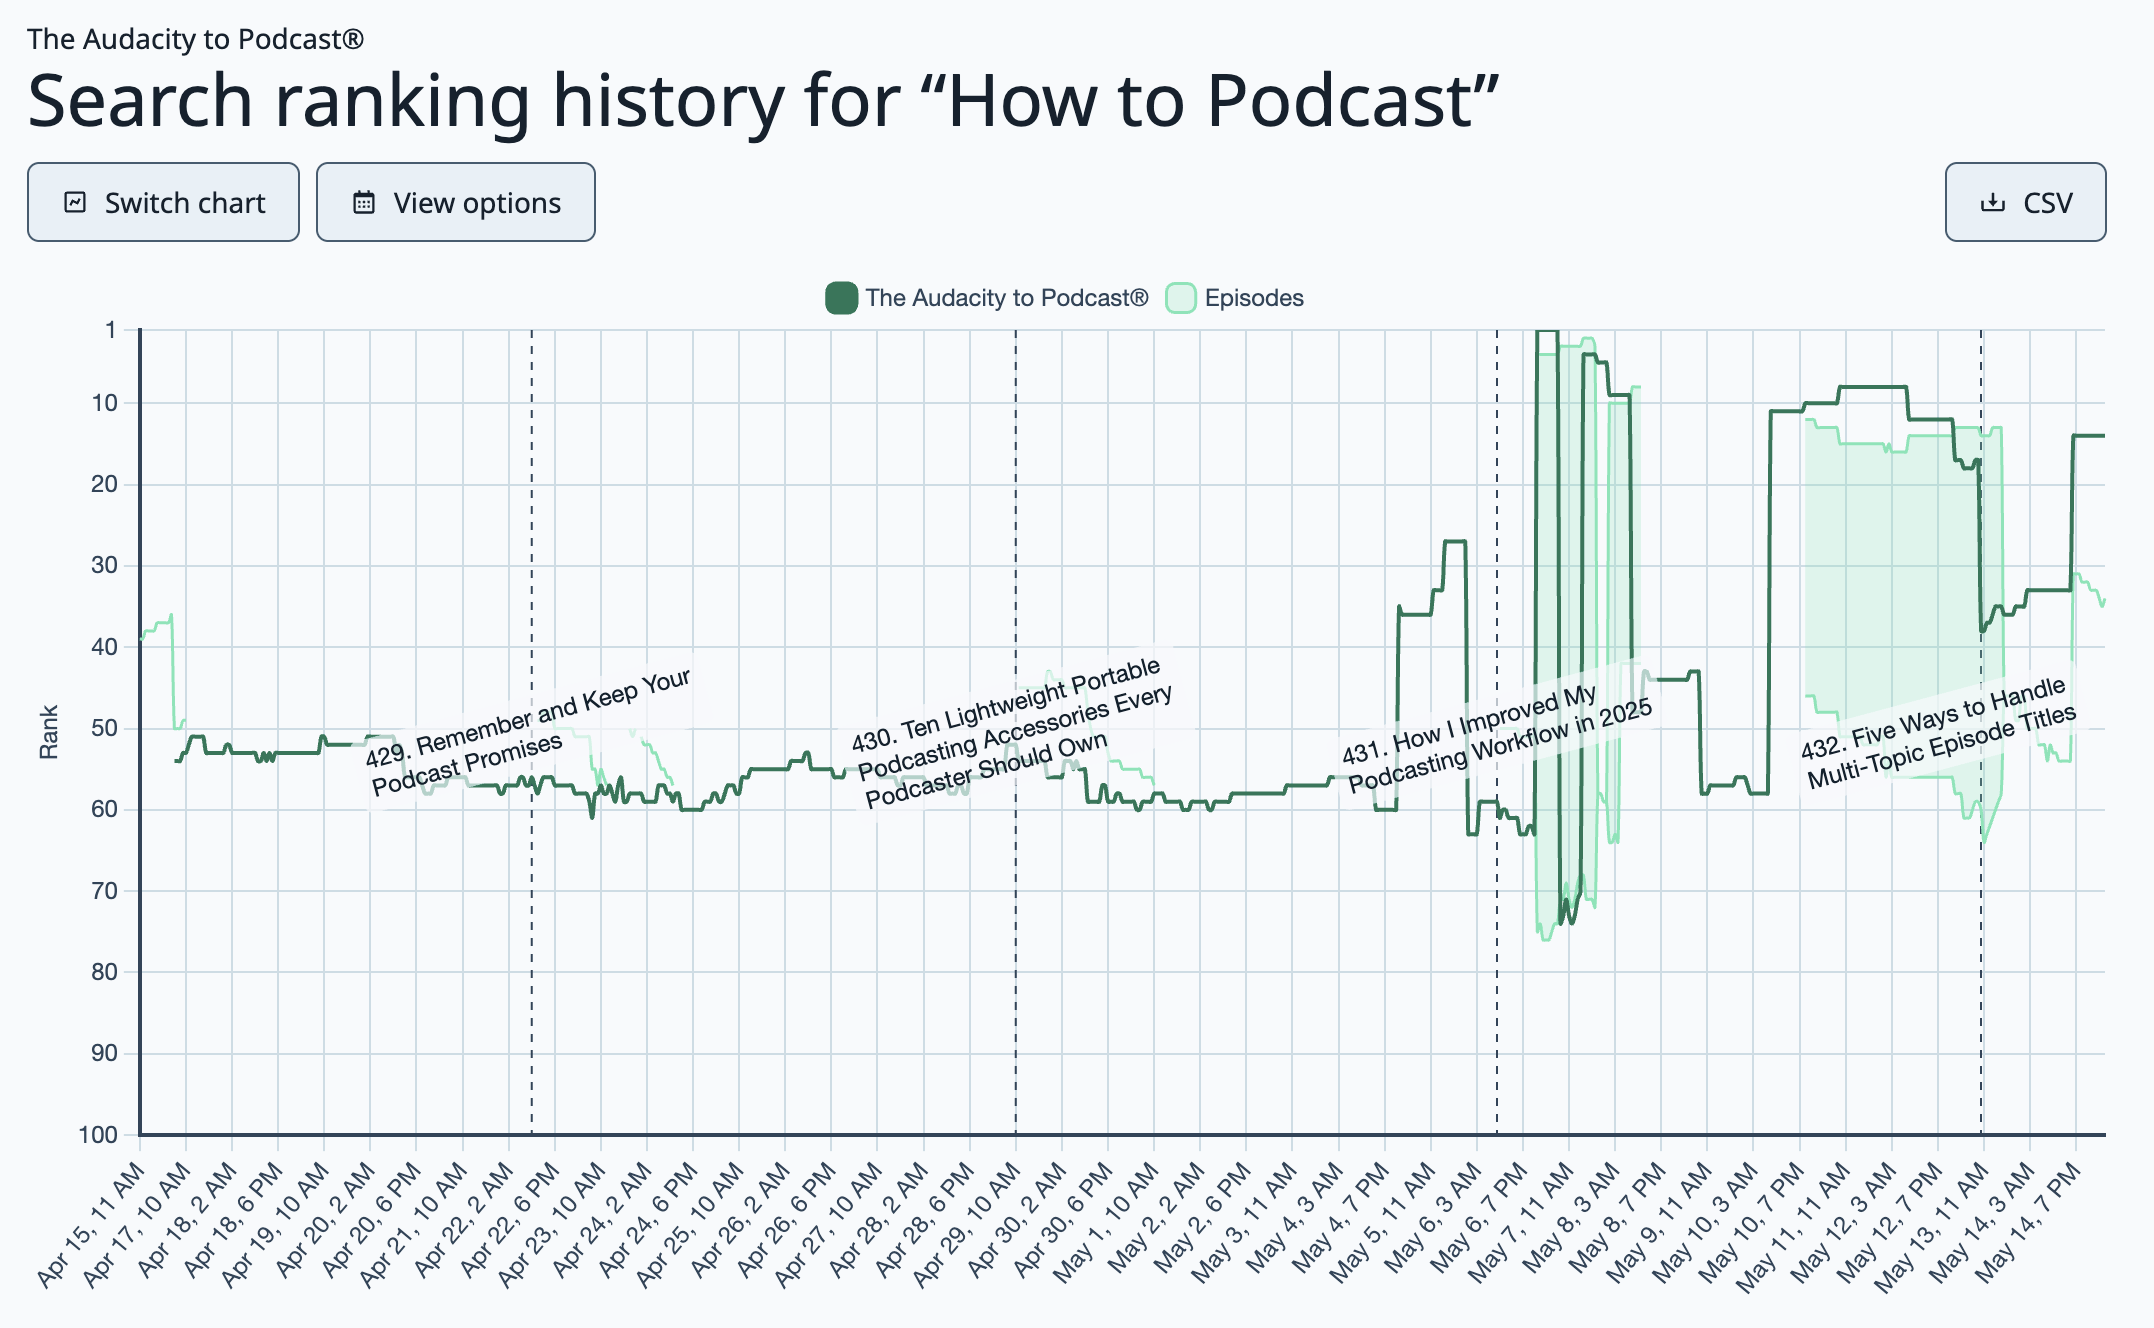Select label "431. How I Improved My Podcasting Workflow"
Image resolution: width=2154 pixels, height=1328 pixels.
point(1496,738)
